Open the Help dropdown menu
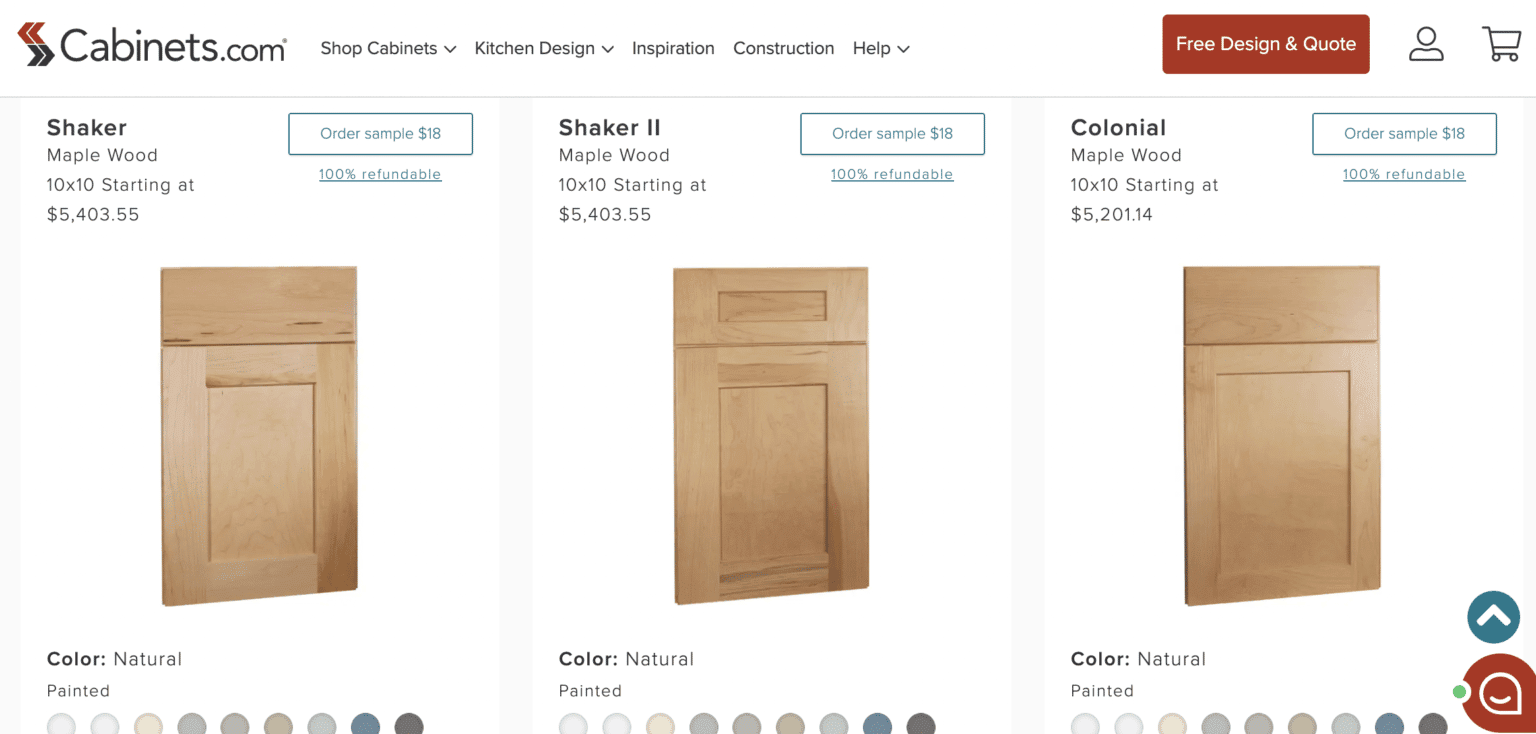Viewport: 1536px width, 734px height. tap(881, 48)
